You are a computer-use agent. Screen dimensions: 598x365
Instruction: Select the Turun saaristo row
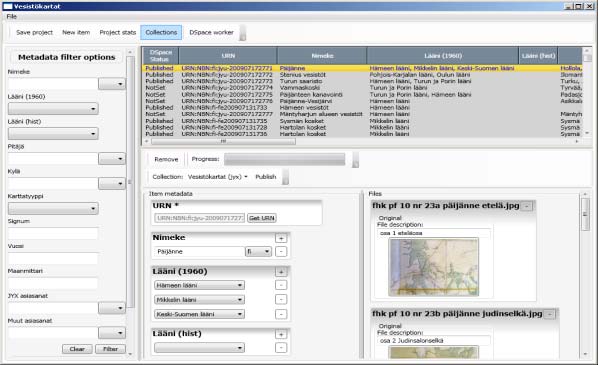tap(362, 81)
